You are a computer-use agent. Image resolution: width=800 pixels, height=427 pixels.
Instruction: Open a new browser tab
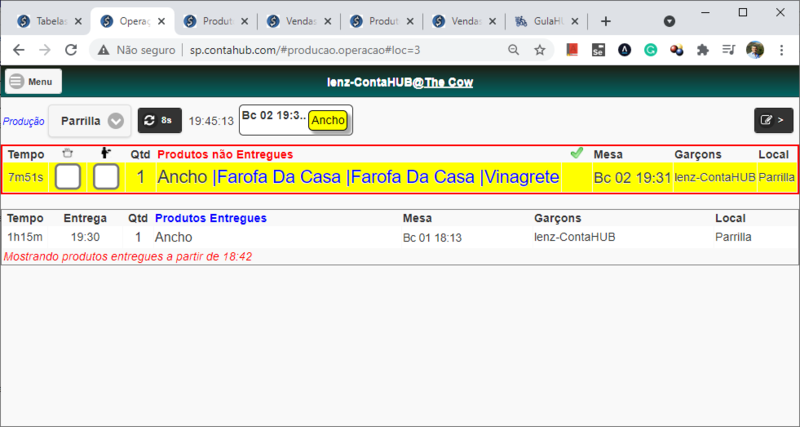[606, 21]
